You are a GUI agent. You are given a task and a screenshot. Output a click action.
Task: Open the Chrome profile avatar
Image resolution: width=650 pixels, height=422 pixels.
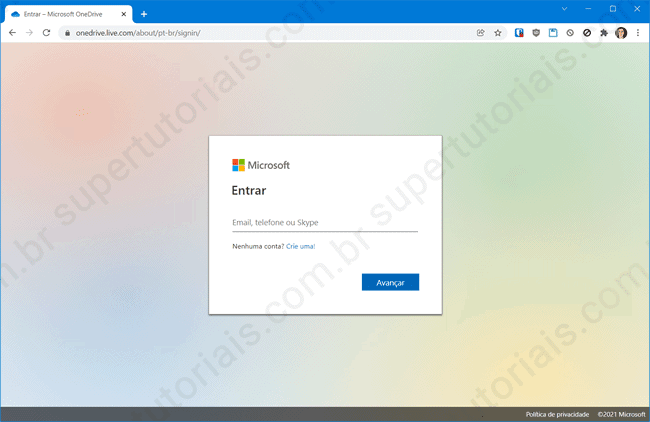621,33
